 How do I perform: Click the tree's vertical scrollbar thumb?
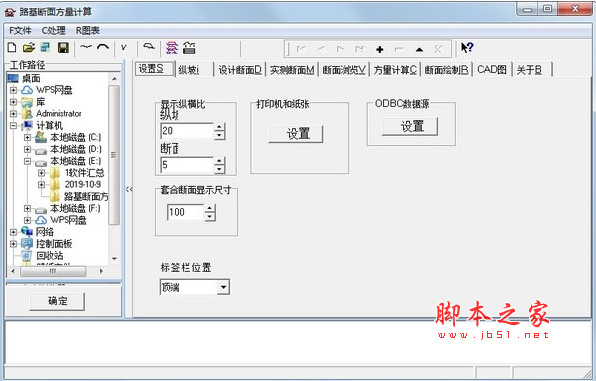[114, 154]
